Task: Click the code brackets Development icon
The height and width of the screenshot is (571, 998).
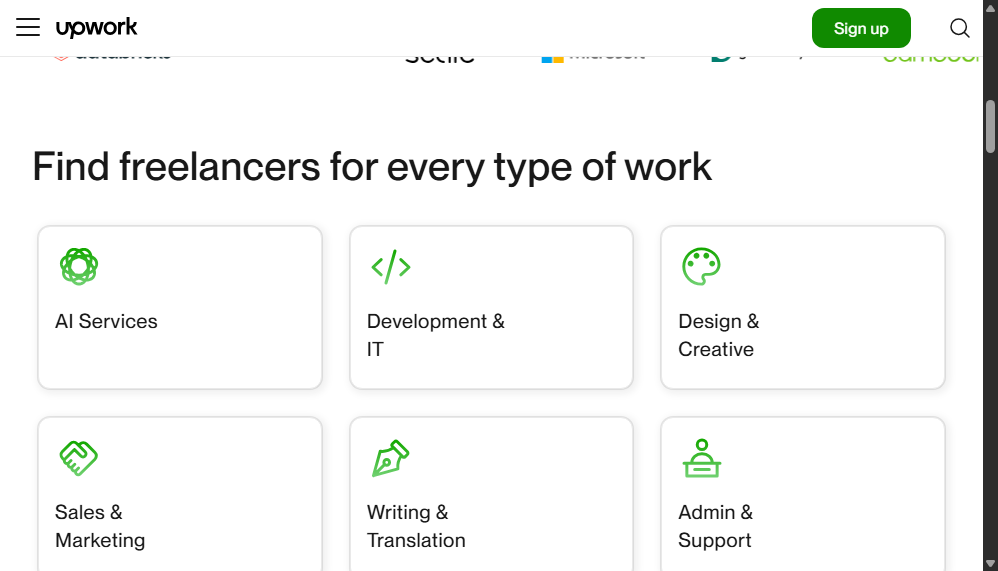Action: pyautogui.click(x=391, y=267)
